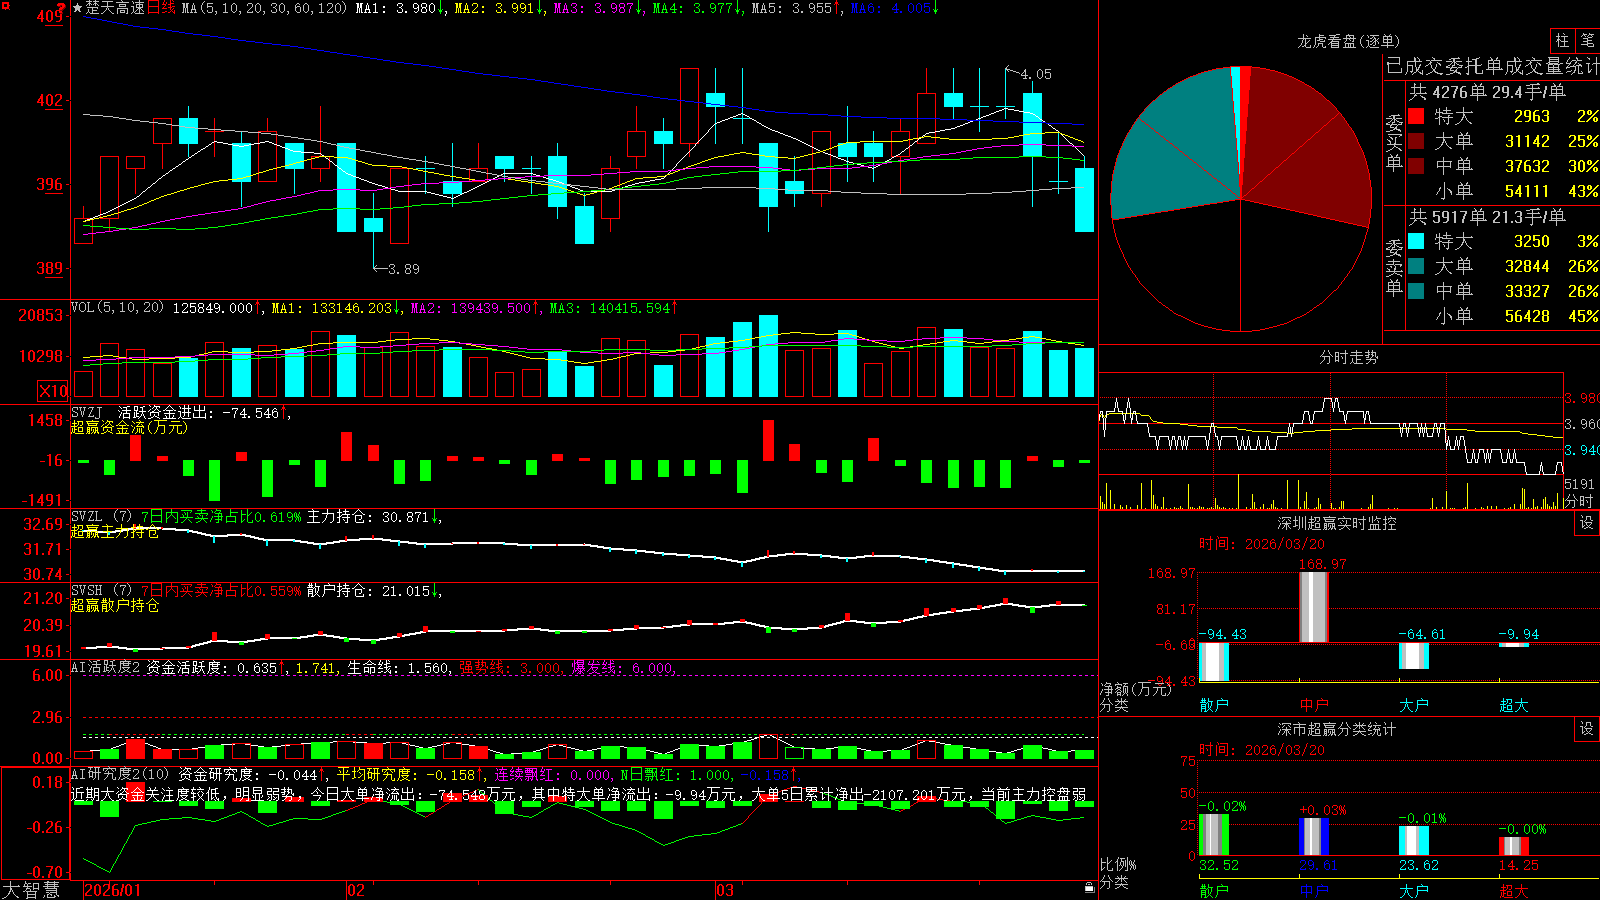Click the 共 5917单 21.3手/单 sell summary
This screenshot has width=1600, height=900.
click(1487, 216)
